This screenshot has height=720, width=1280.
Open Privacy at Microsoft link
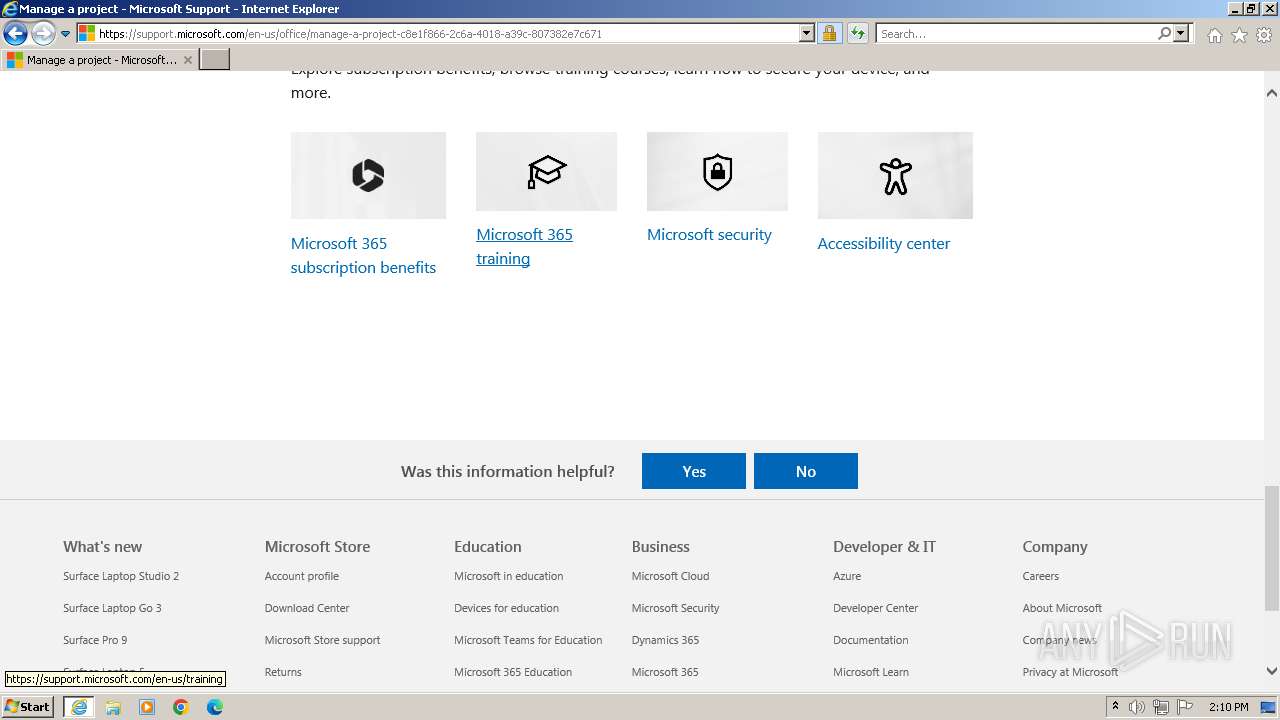pyautogui.click(x=1070, y=672)
